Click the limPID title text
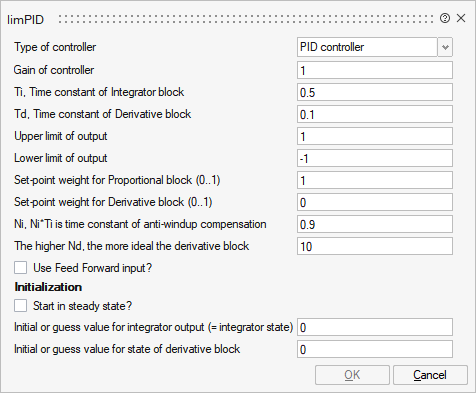Image resolution: width=476 pixels, height=393 pixels. (25, 20)
